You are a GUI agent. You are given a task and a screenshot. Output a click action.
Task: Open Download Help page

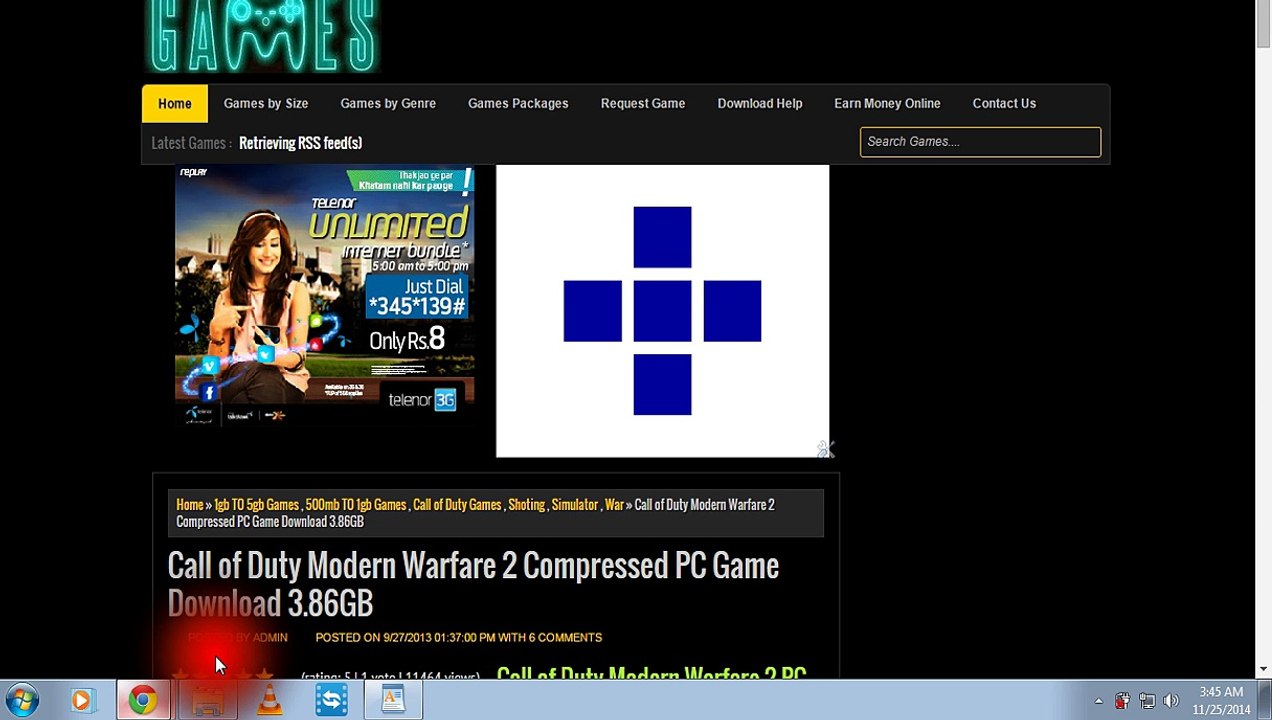760,104
